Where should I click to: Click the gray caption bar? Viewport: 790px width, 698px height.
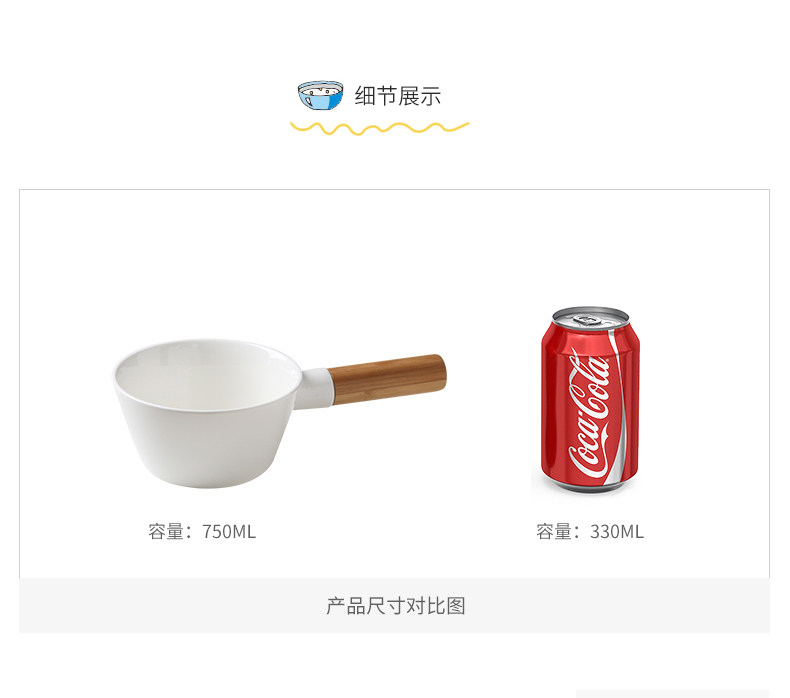tap(394, 605)
